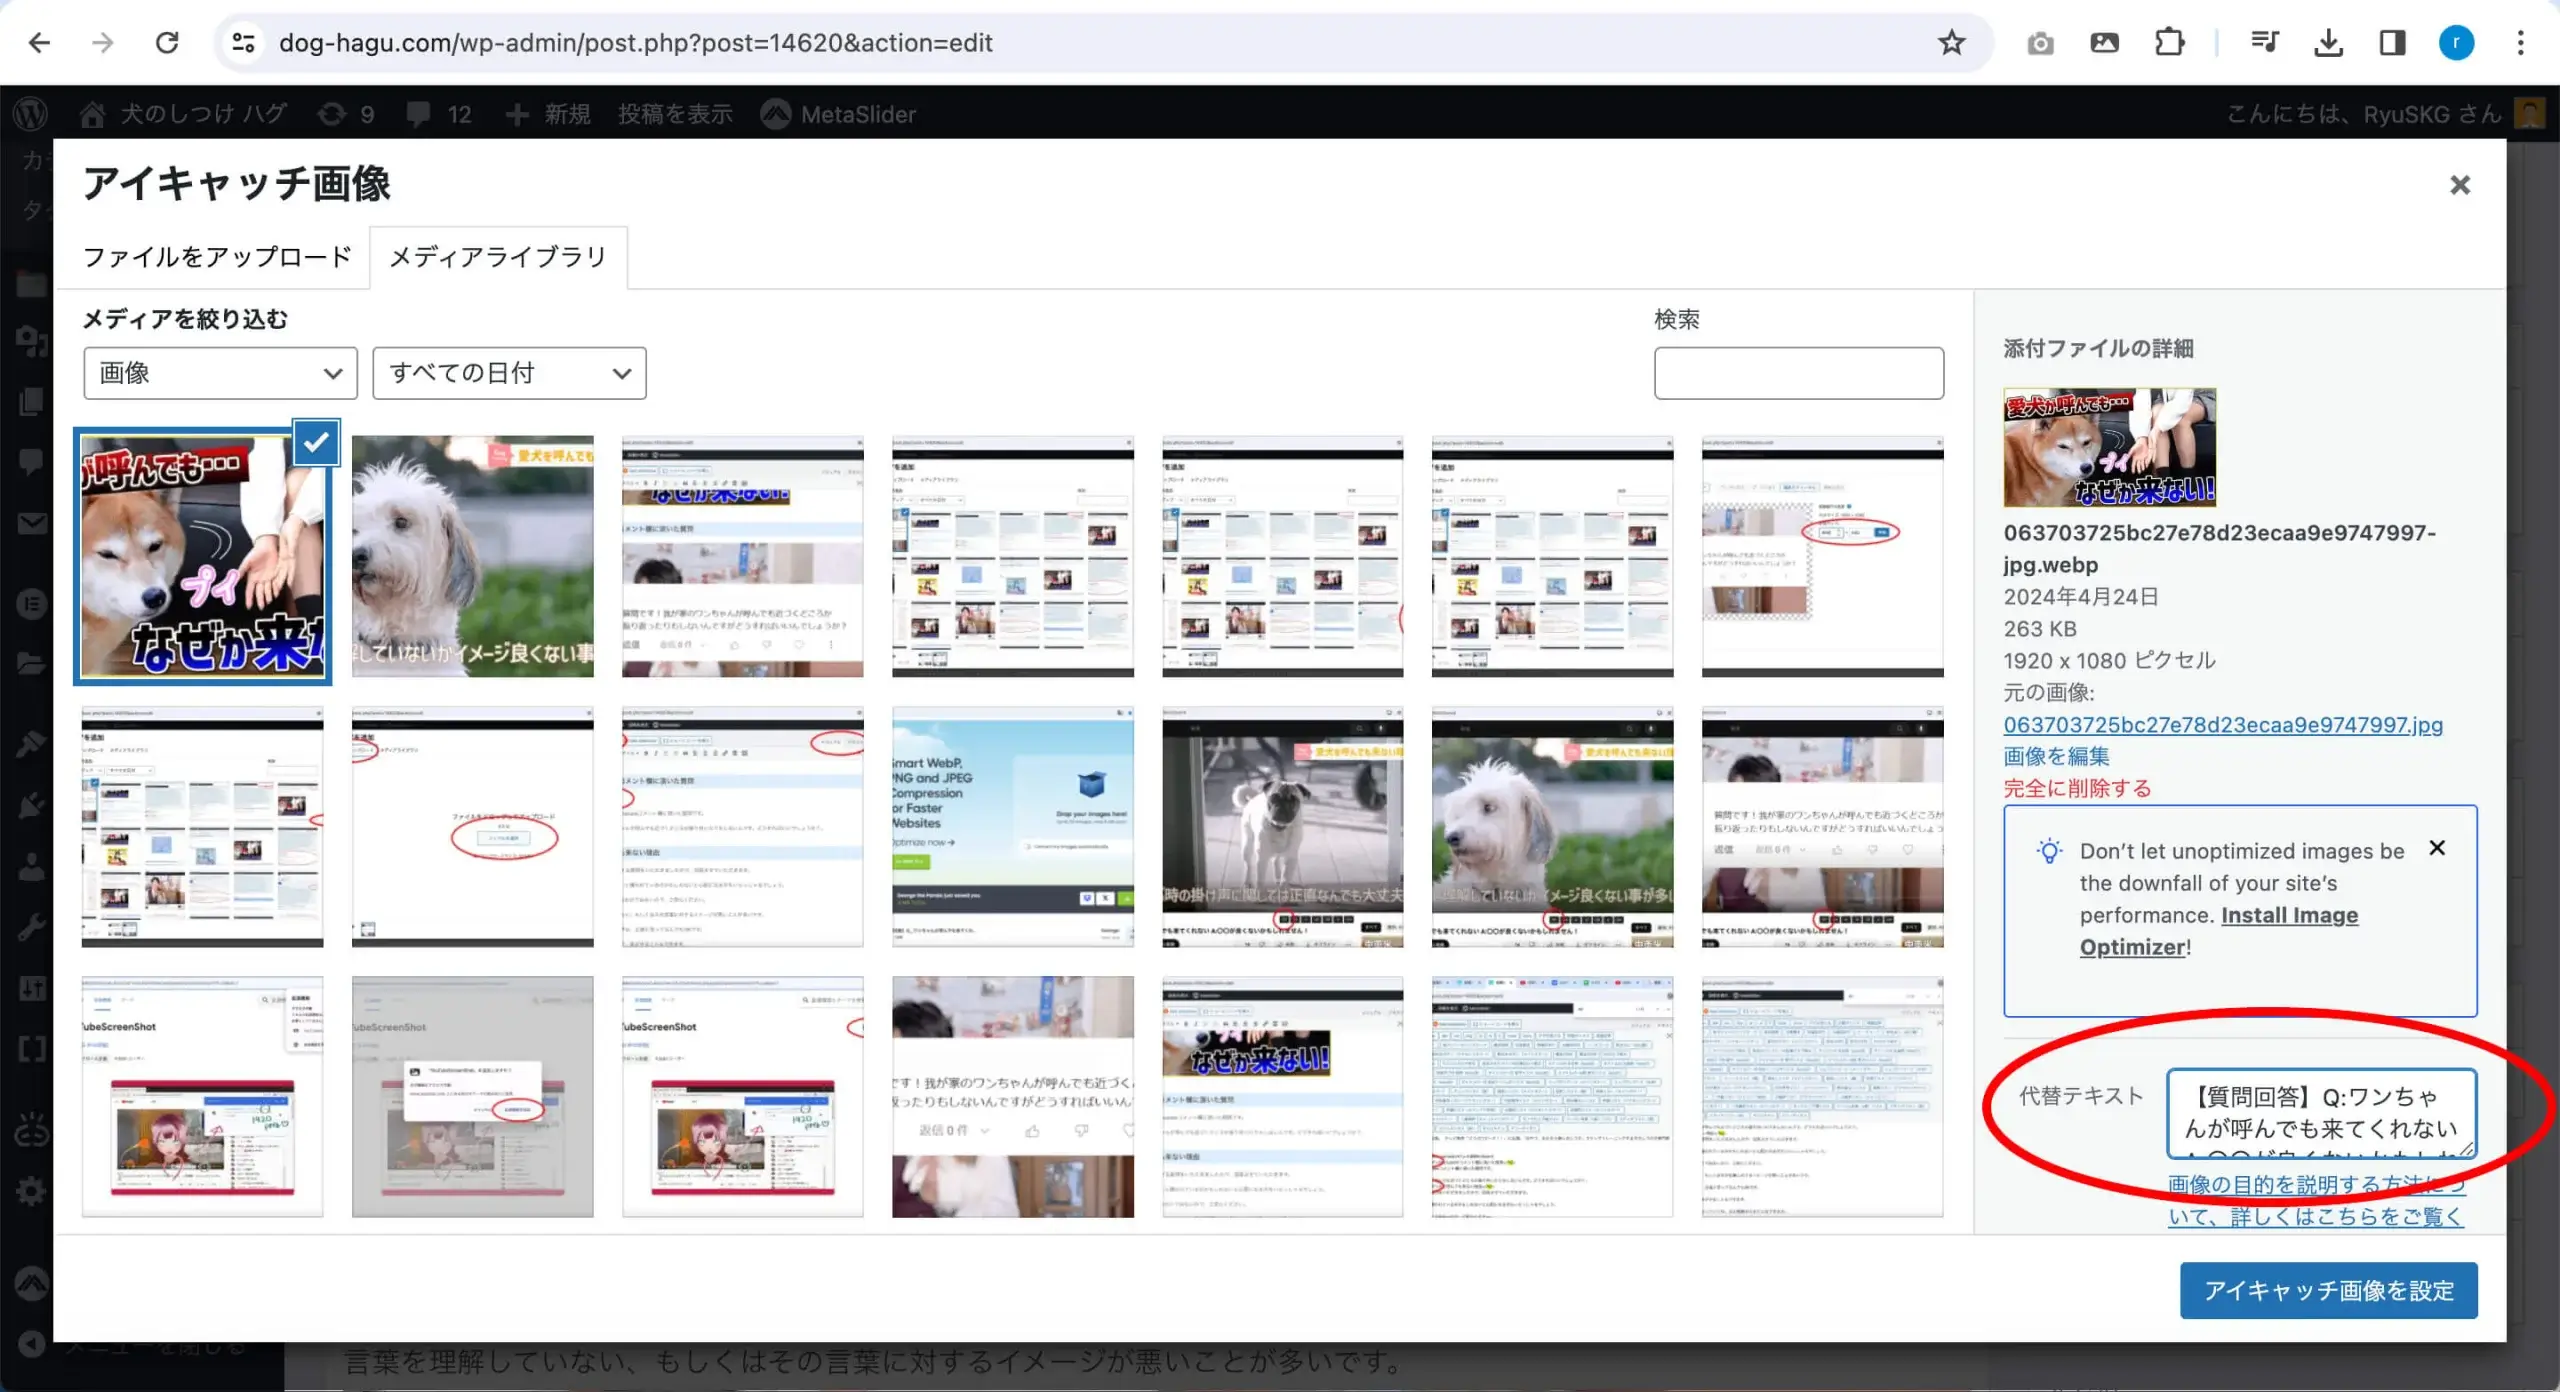Viewport: 2560px width, 1392px height.
Task: Click the Install Image Optimizer link
Action: point(2219,930)
